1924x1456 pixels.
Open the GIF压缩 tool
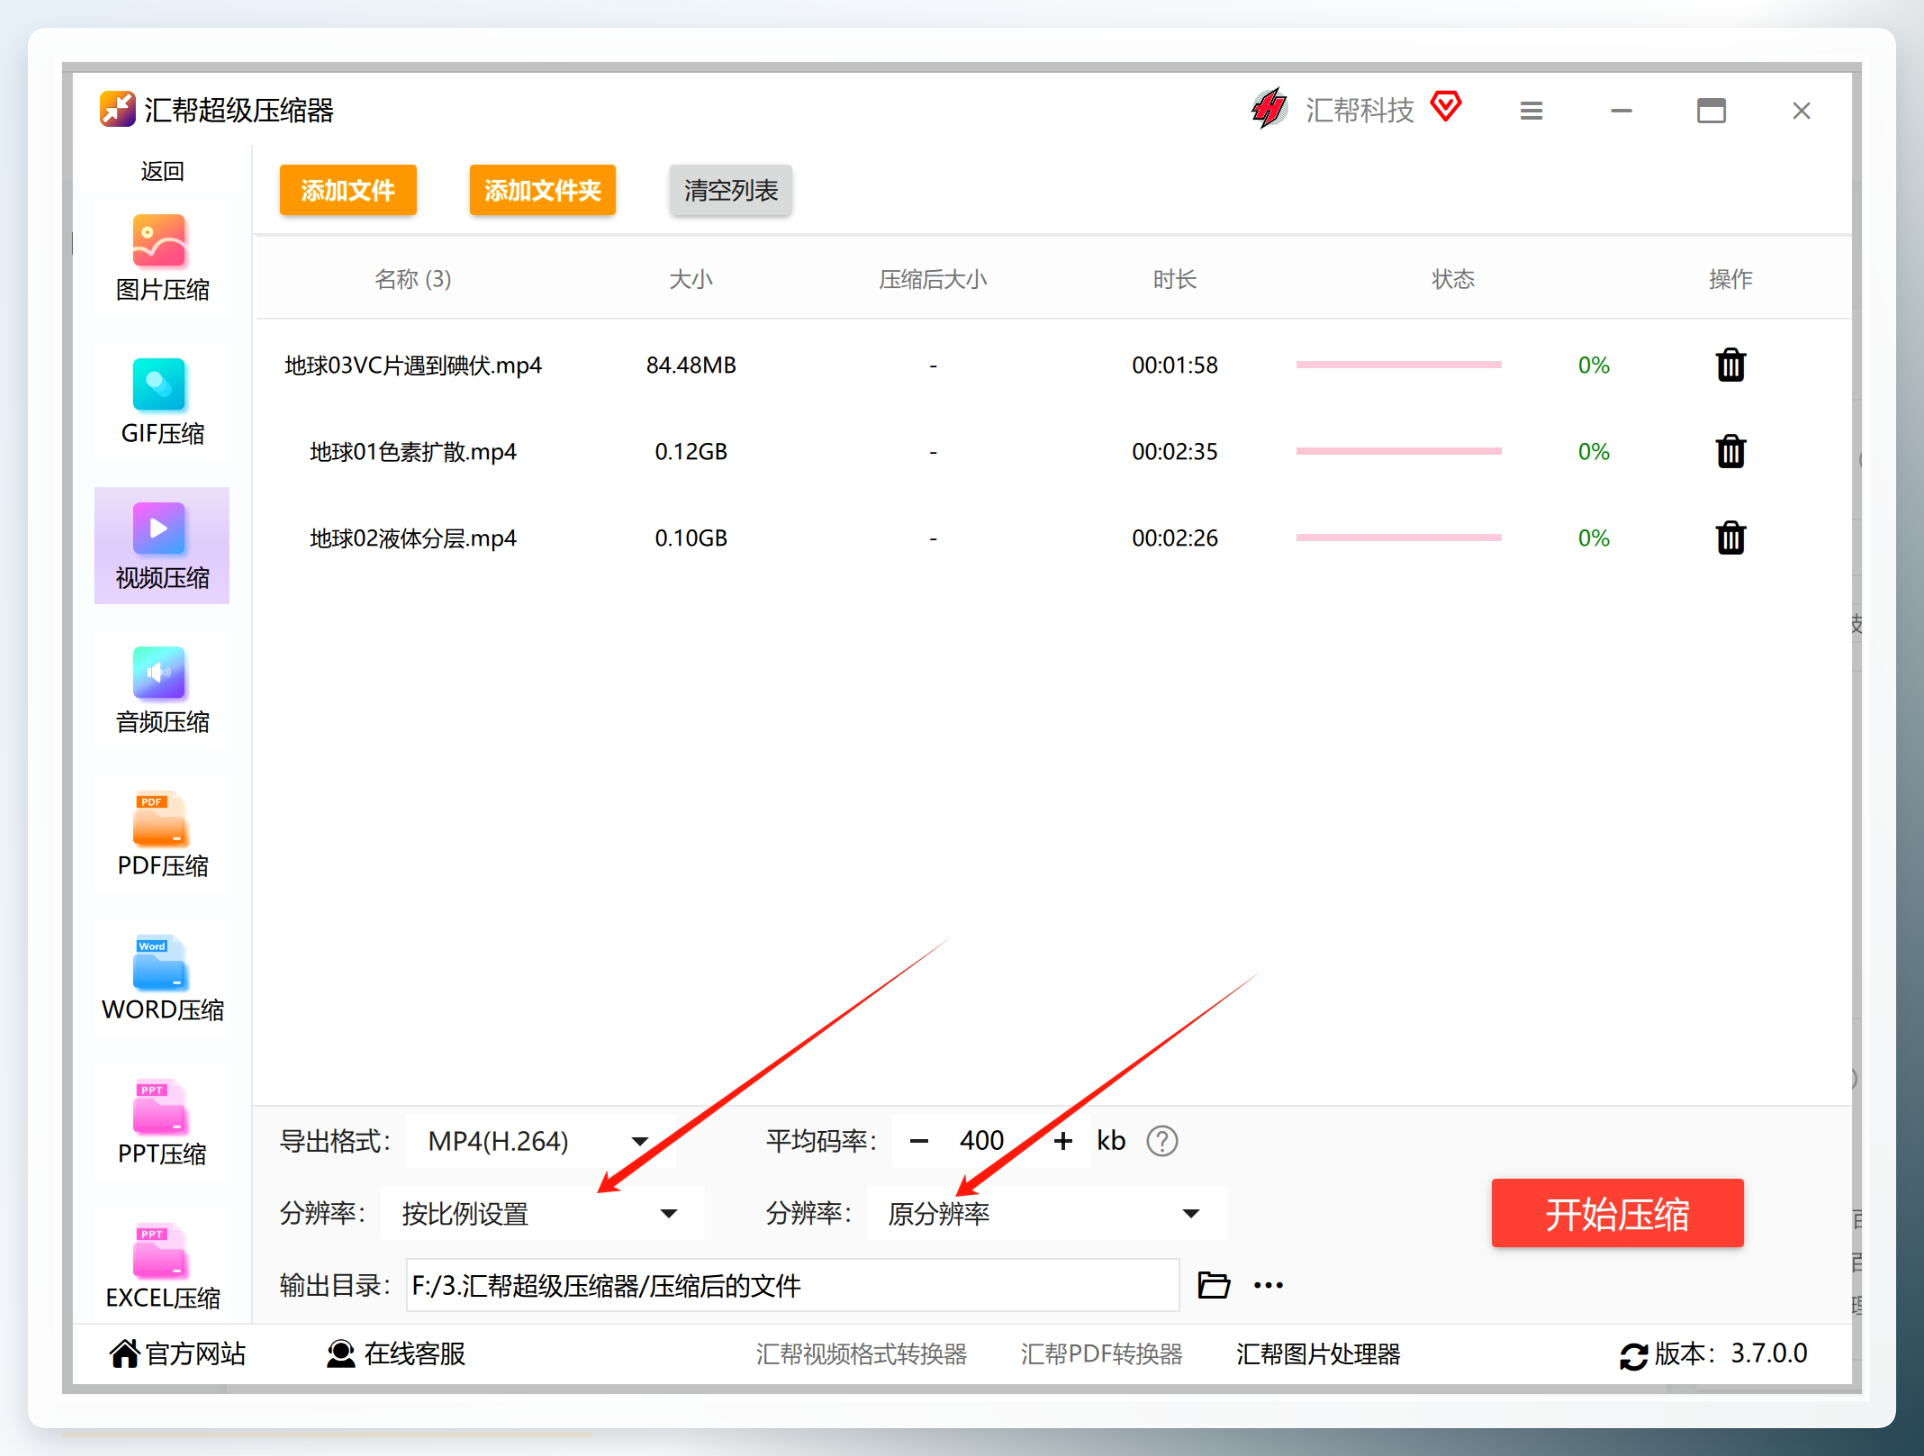tap(162, 403)
